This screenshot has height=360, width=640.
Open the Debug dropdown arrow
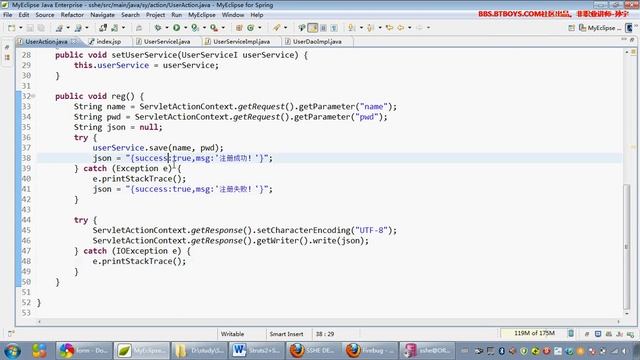tap(167, 28)
